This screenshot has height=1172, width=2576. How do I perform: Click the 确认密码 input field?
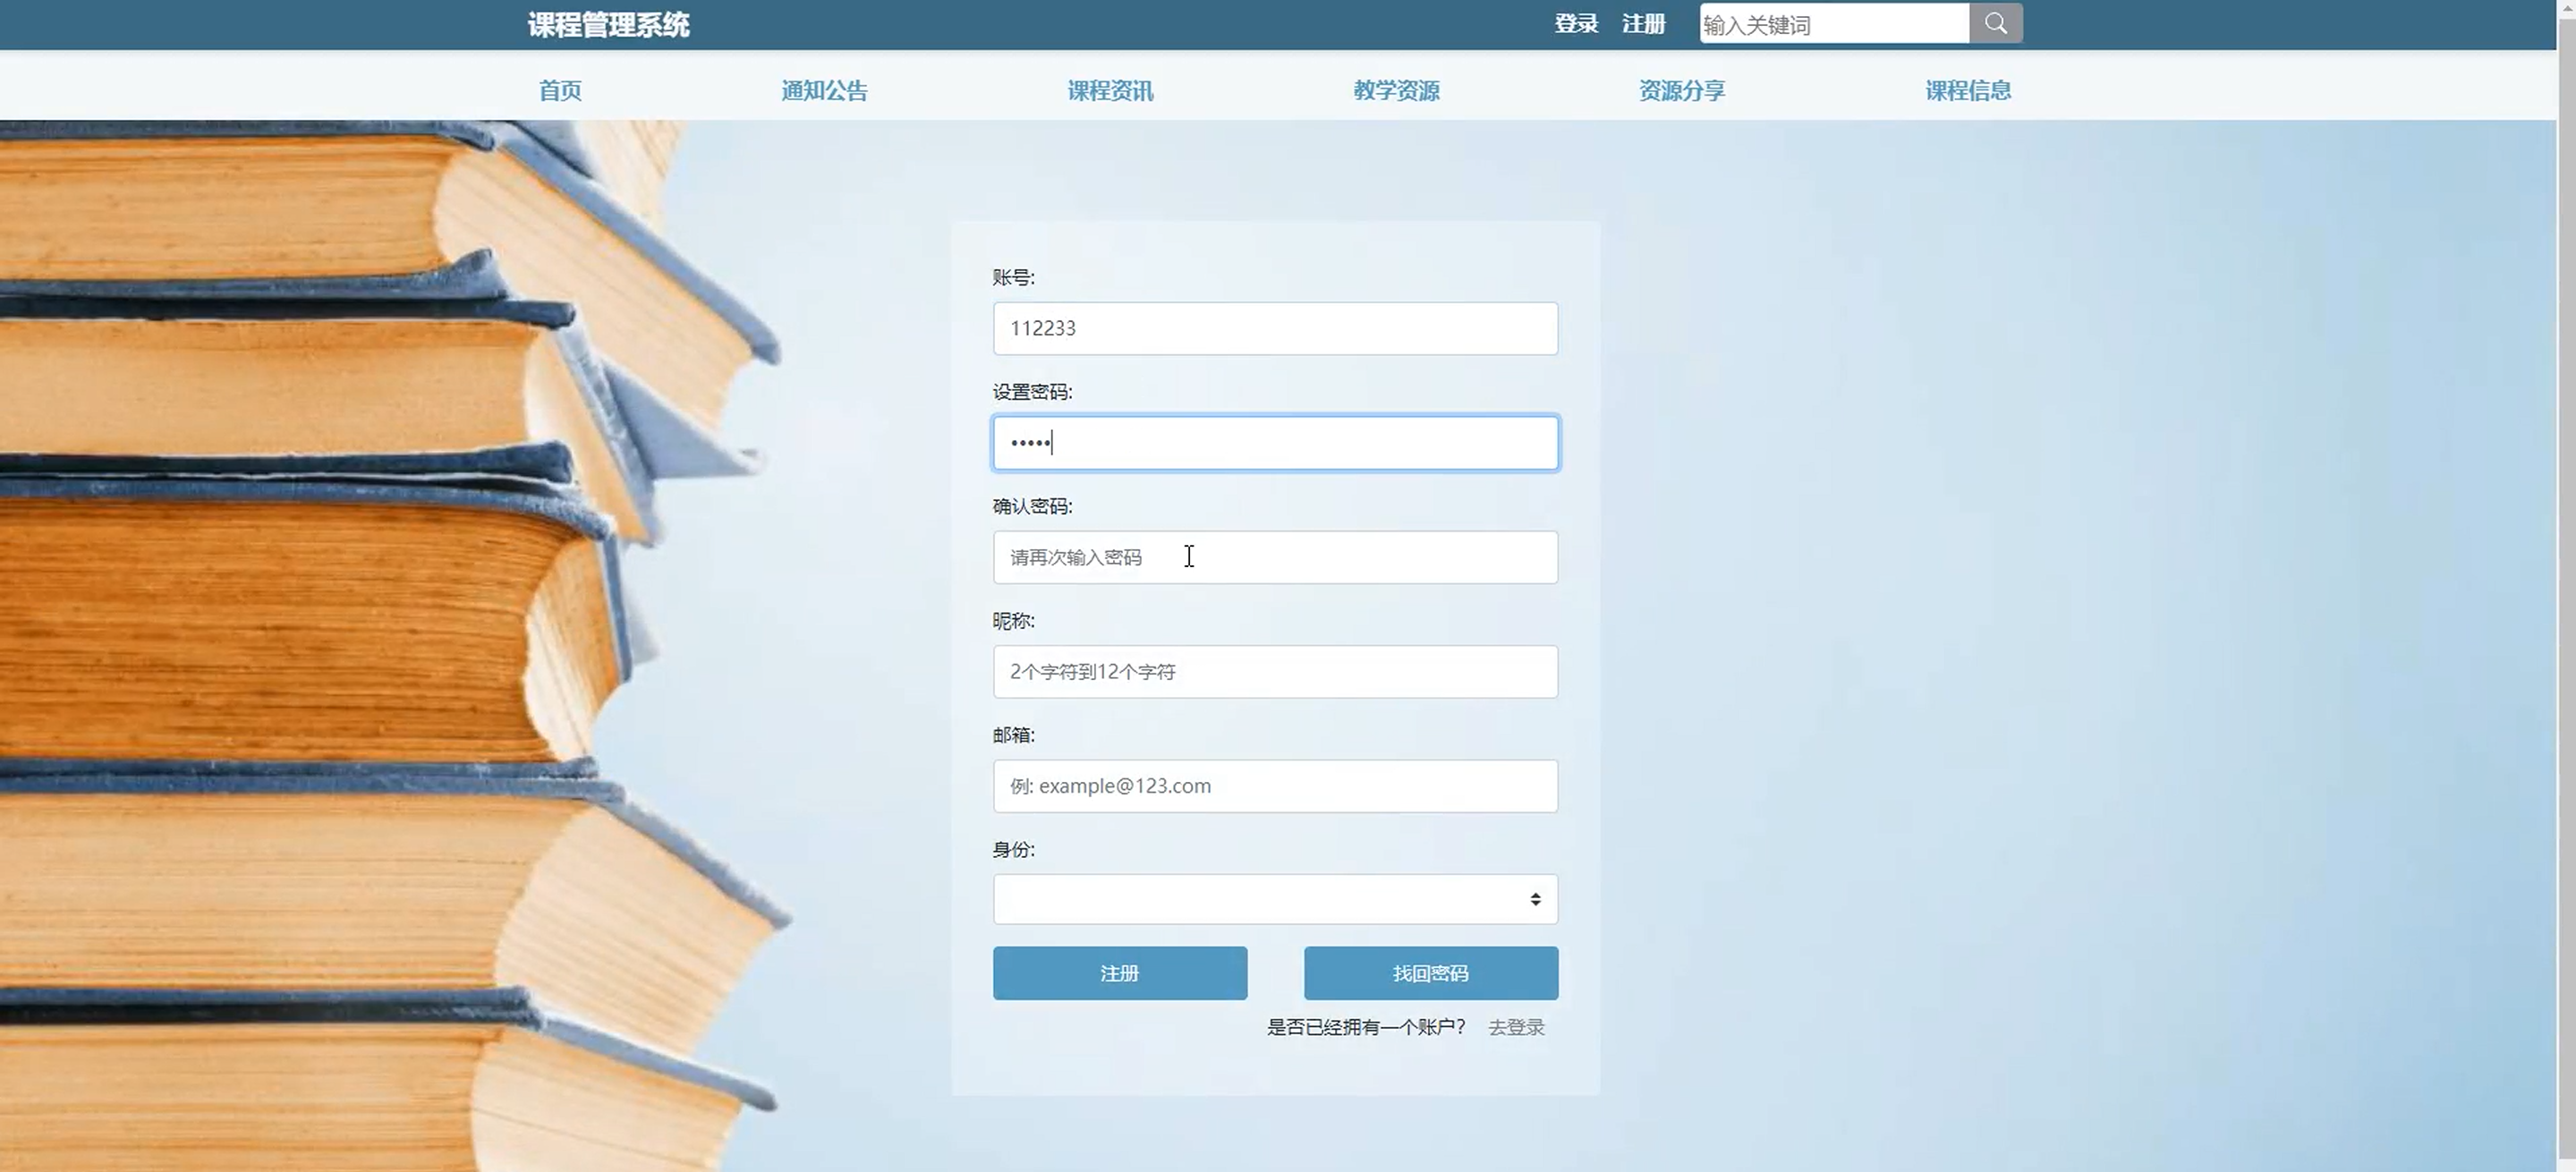[1275, 557]
